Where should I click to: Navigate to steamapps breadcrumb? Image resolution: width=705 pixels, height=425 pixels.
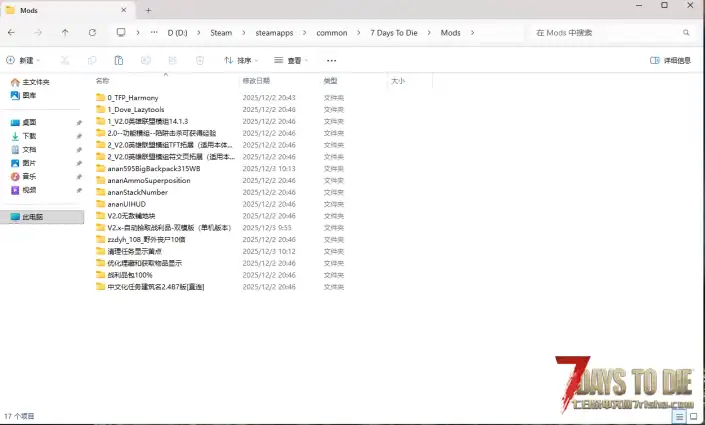click(274, 33)
